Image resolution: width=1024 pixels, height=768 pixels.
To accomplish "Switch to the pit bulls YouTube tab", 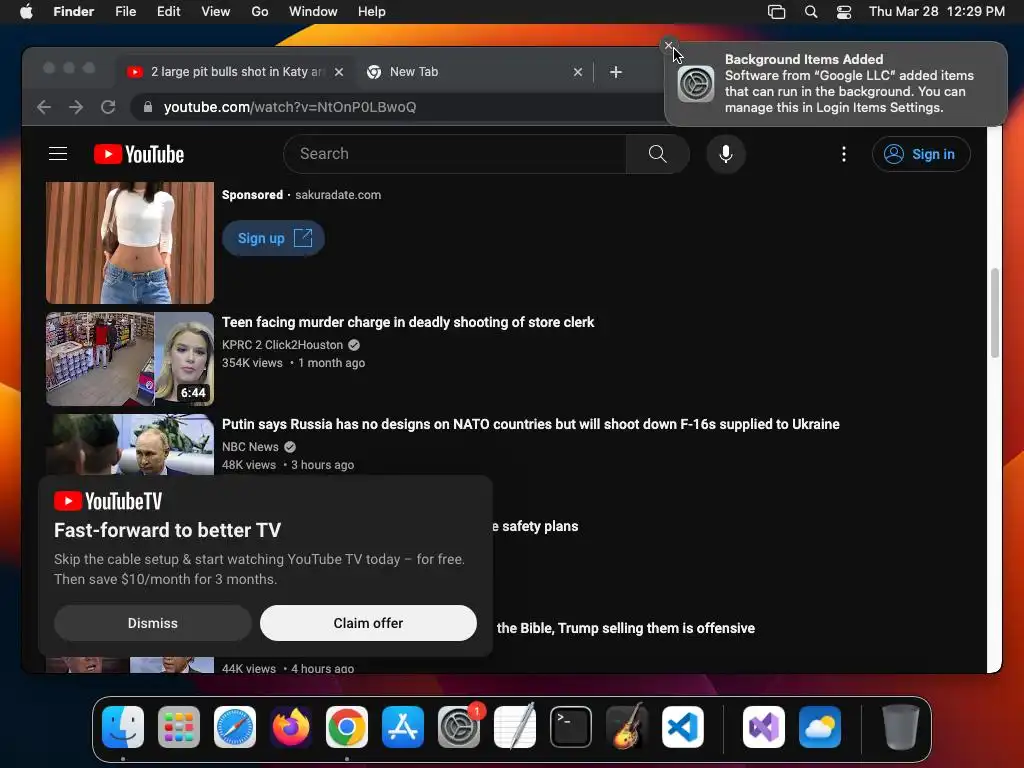I will 236,72.
